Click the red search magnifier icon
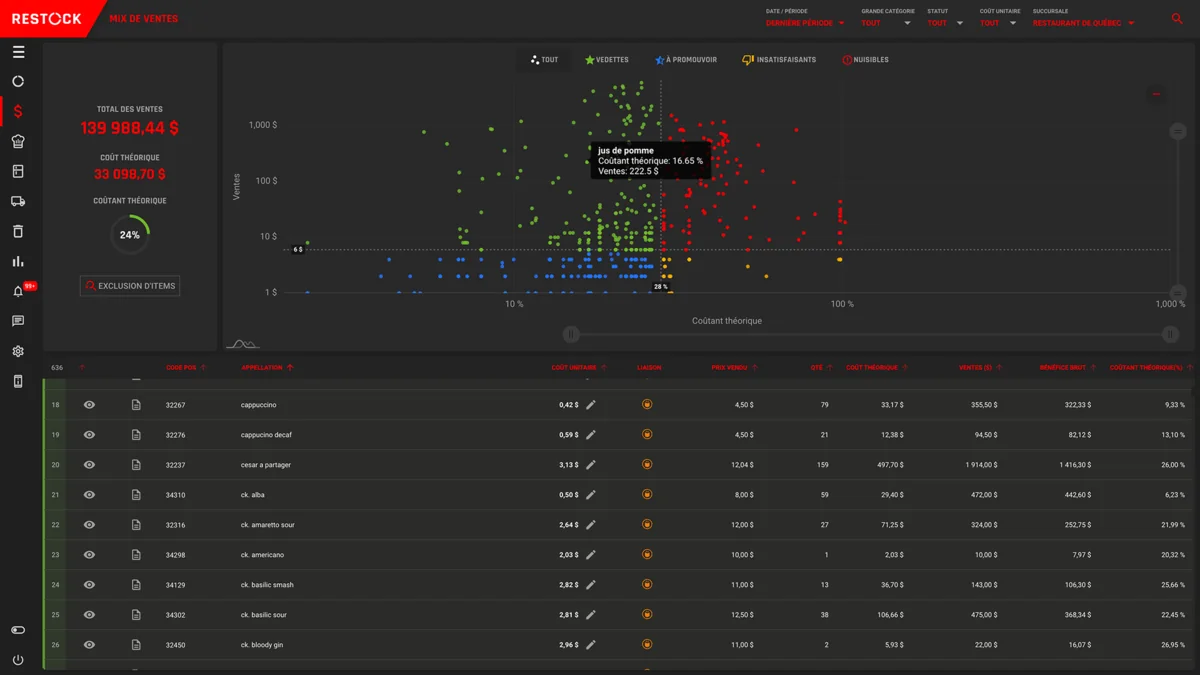The width and height of the screenshot is (1200, 675). point(1177,19)
